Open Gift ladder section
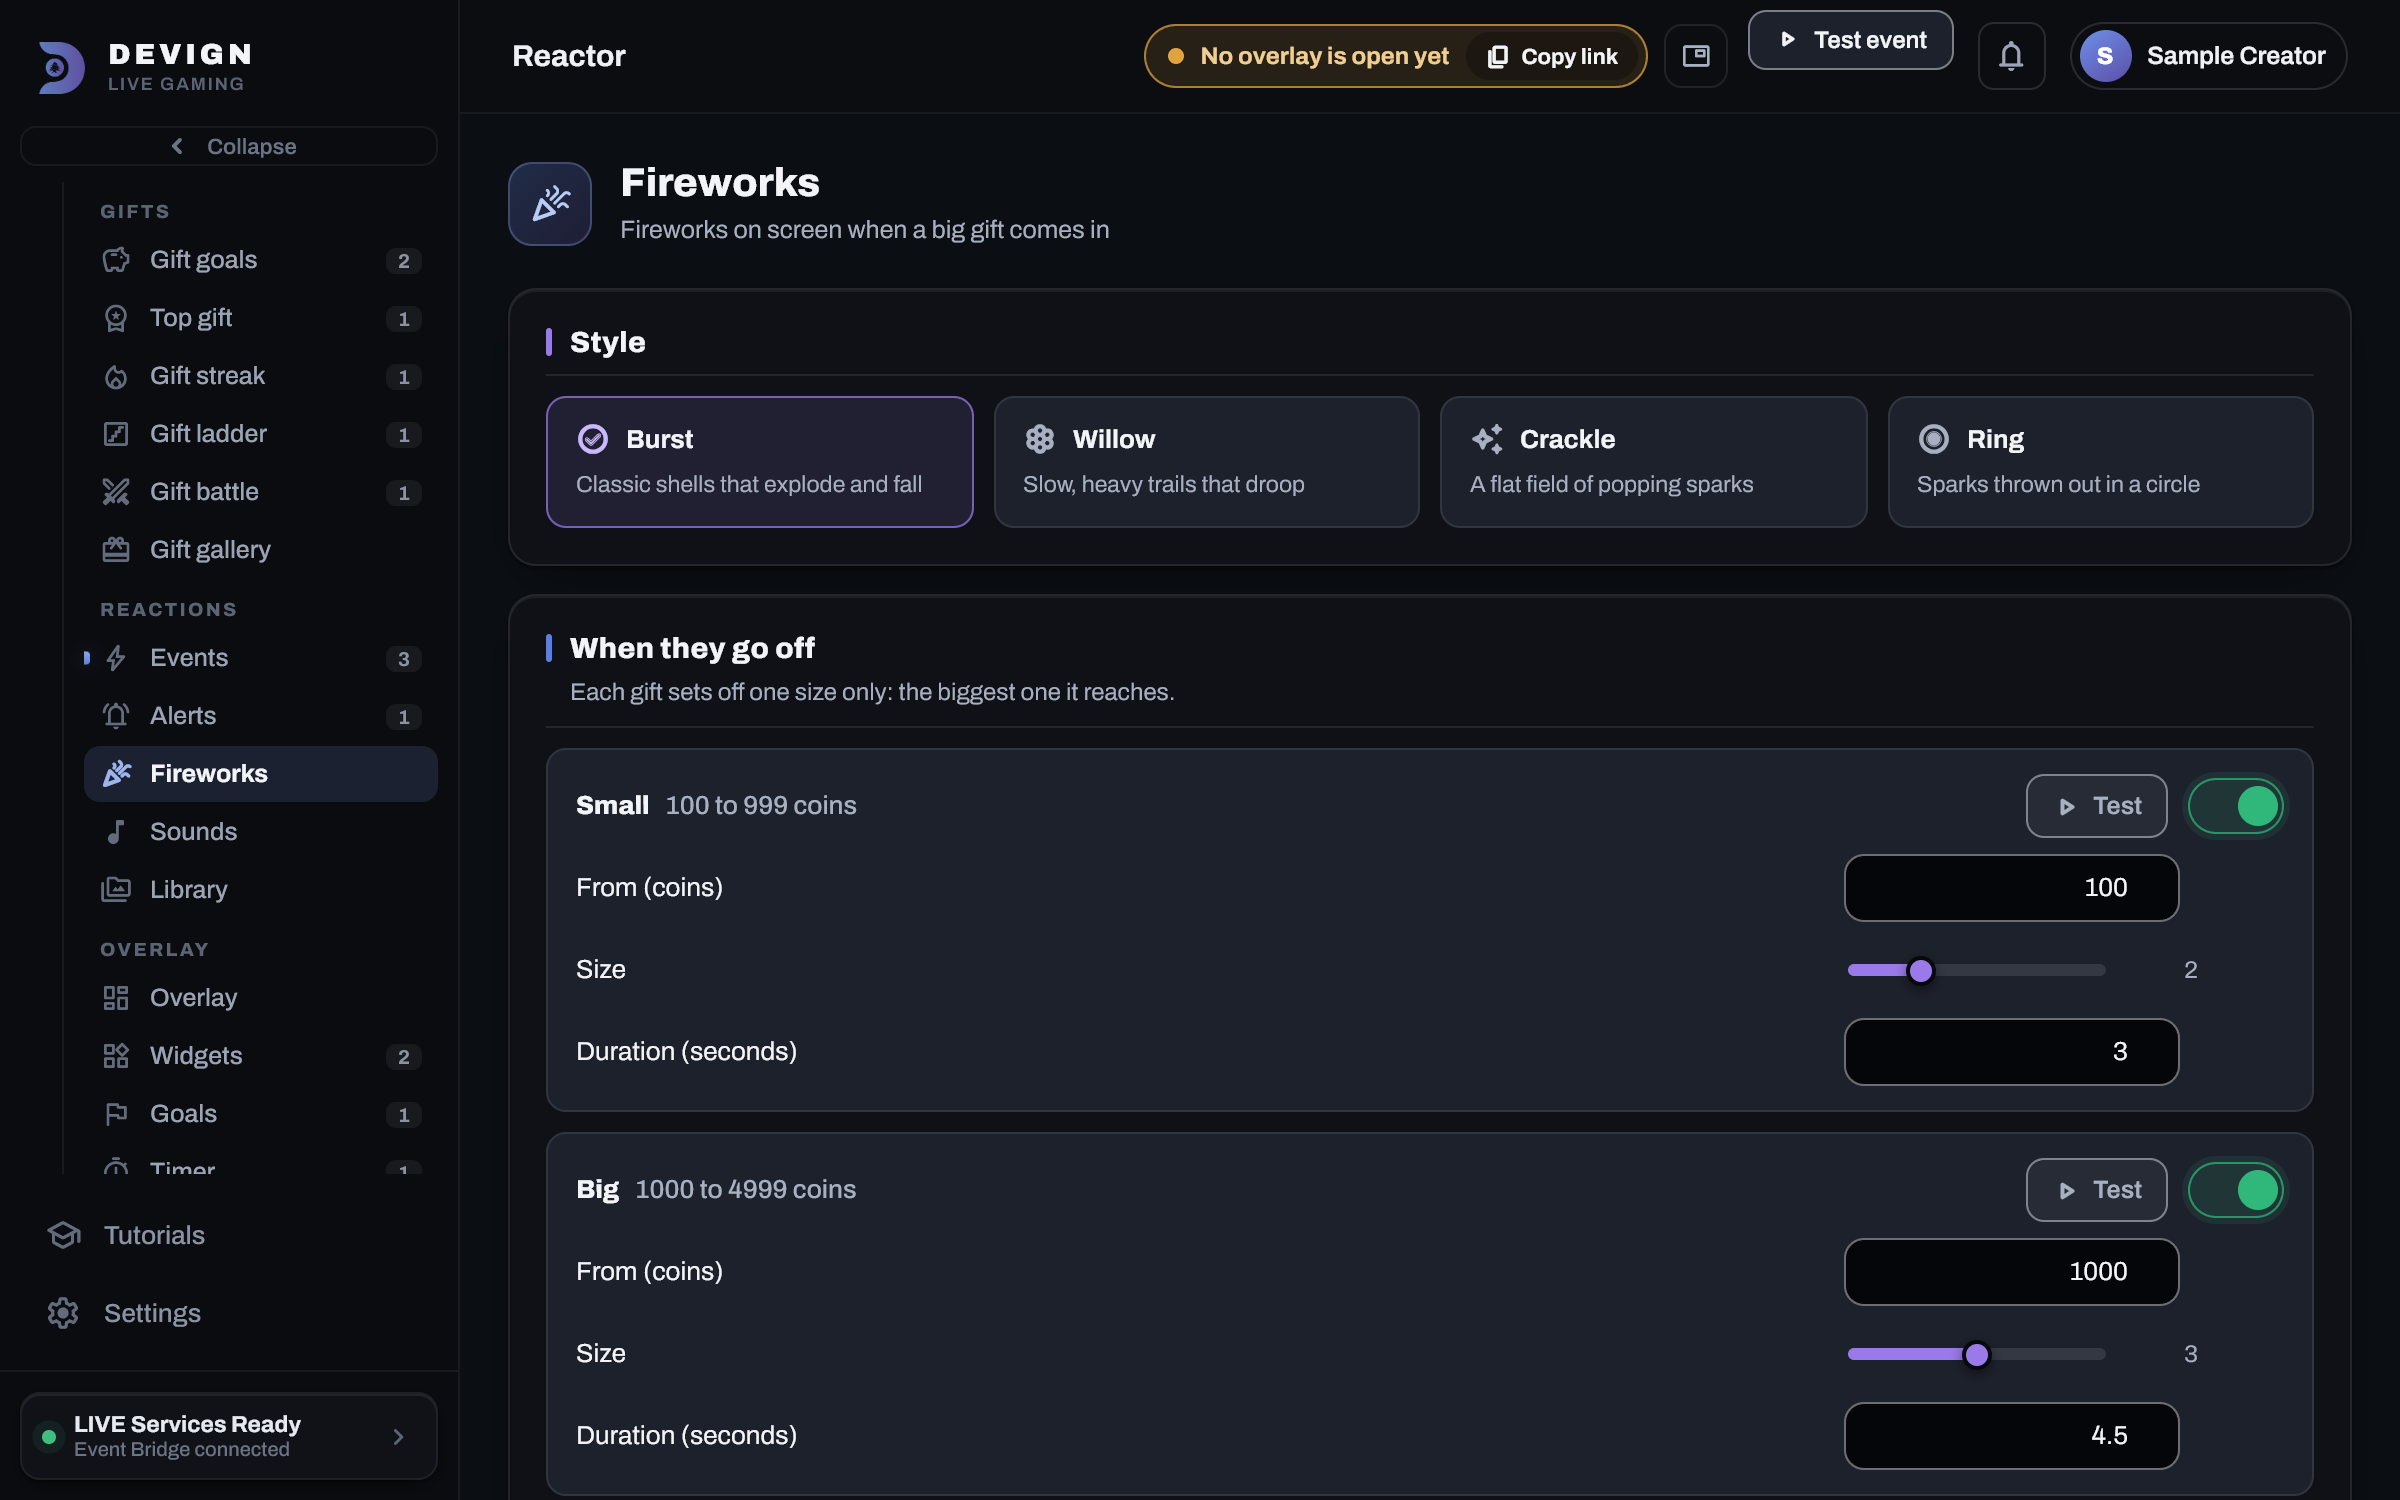The image size is (2400, 1500). [260, 434]
